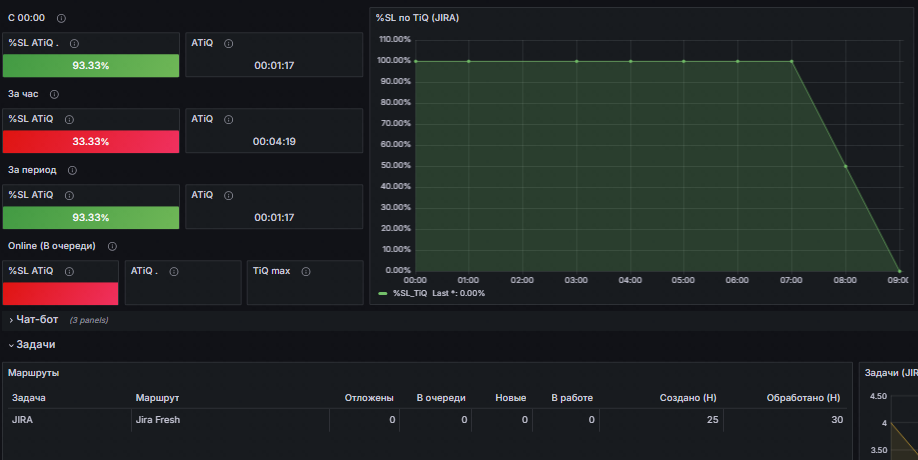Image resolution: width=918 pixels, height=460 pixels.
Task: Click the 100.00% label on chart Y axis
Action: click(x=394, y=60)
